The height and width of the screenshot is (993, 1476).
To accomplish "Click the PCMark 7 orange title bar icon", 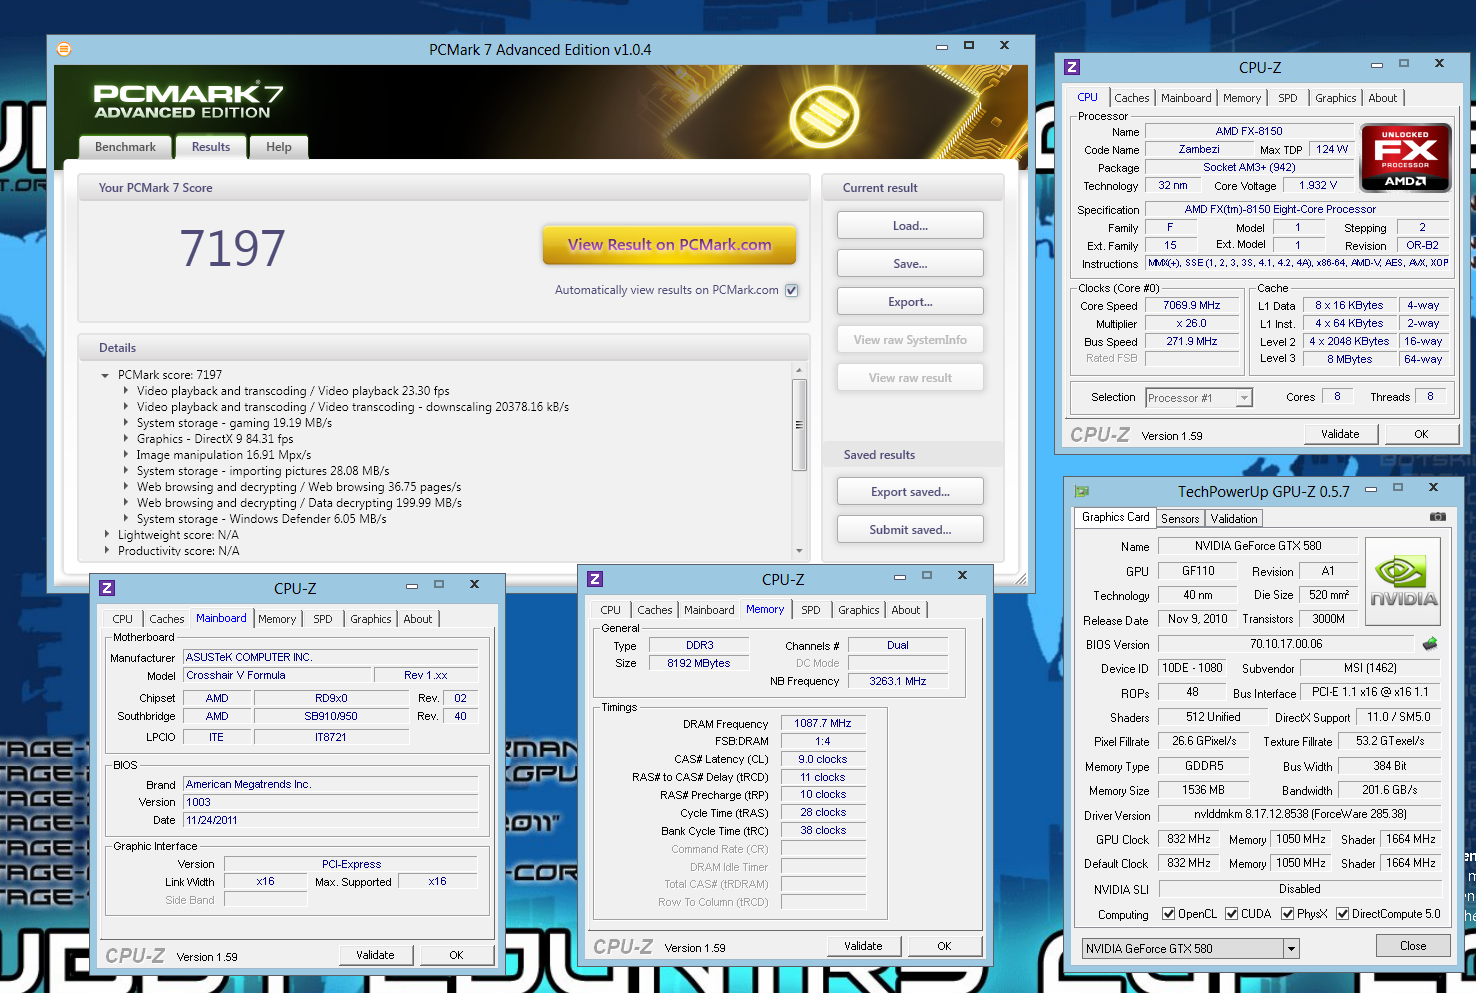I will point(64,49).
